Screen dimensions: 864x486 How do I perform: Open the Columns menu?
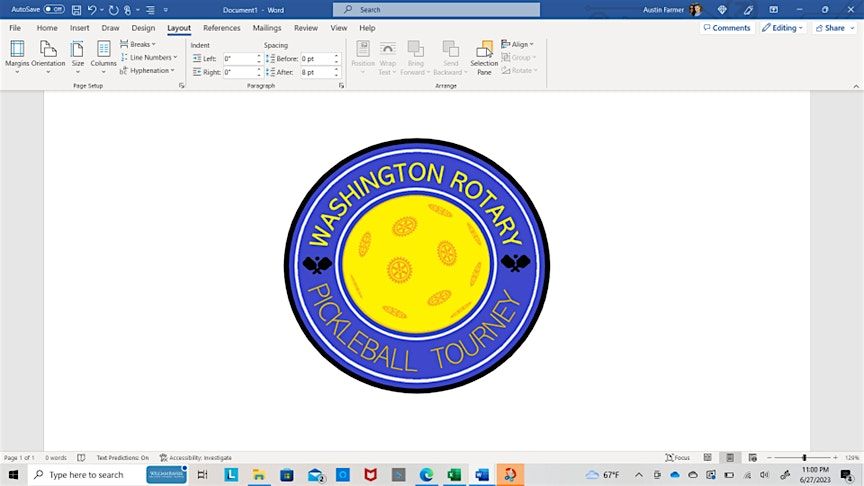point(103,57)
